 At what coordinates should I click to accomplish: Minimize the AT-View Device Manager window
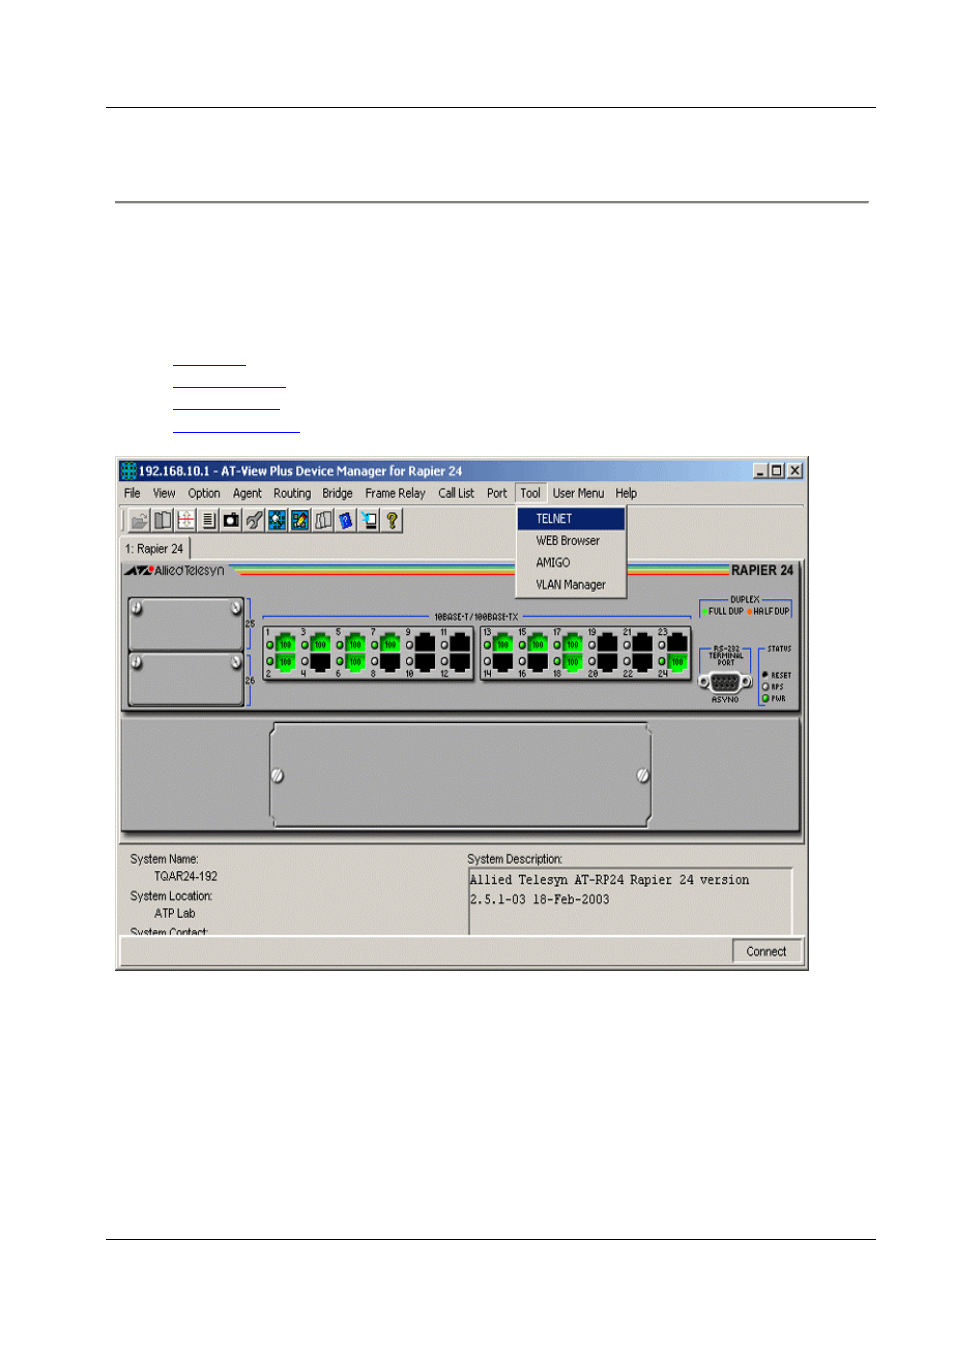[x=760, y=471]
